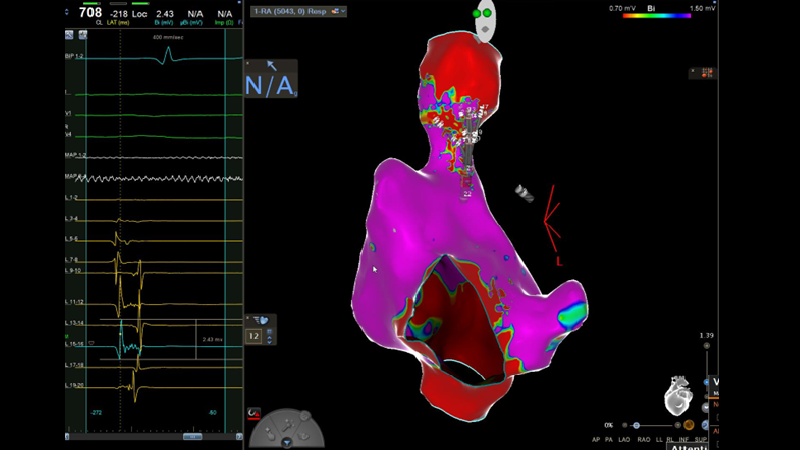Expand the radial menu down arrow

(288, 441)
